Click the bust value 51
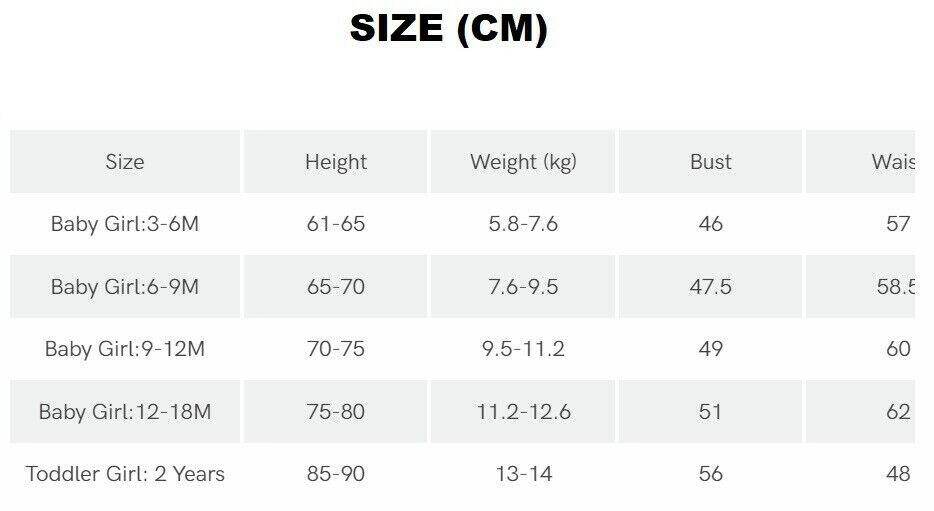Viewport: 934px width, 511px height. click(x=711, y=412)
